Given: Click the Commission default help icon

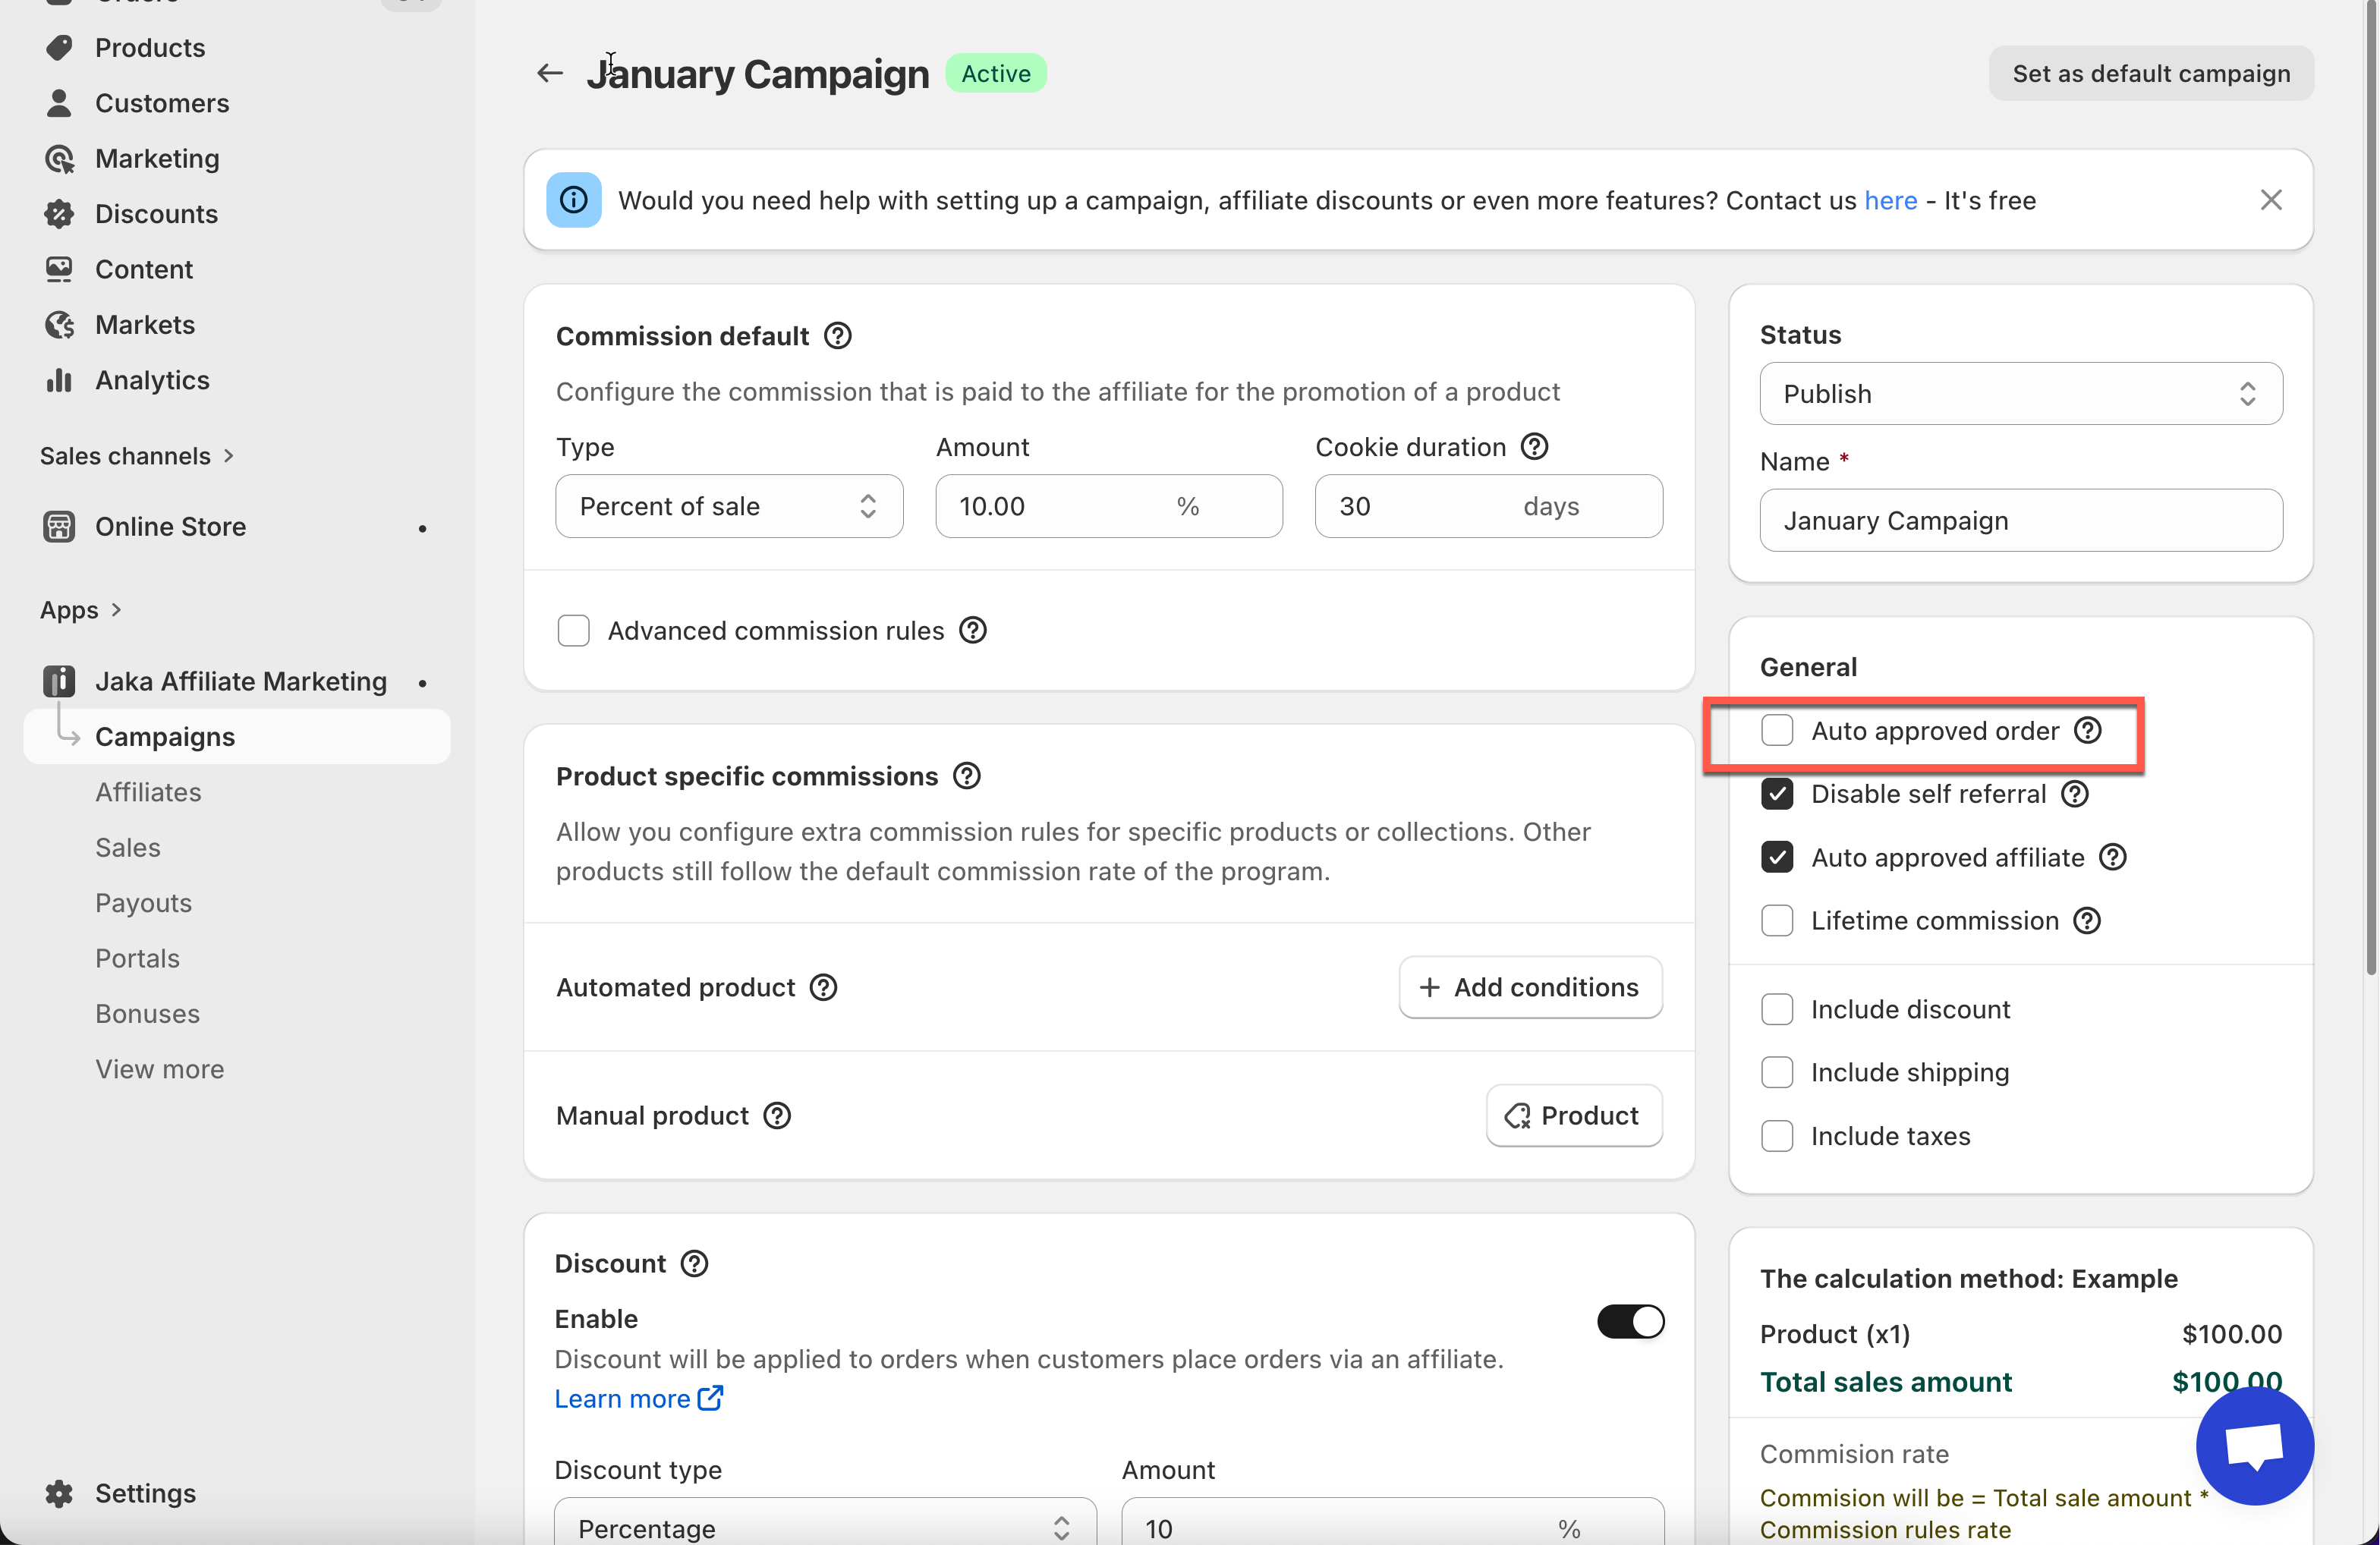Looking at the screenshot, I should [x=837, y=336].
